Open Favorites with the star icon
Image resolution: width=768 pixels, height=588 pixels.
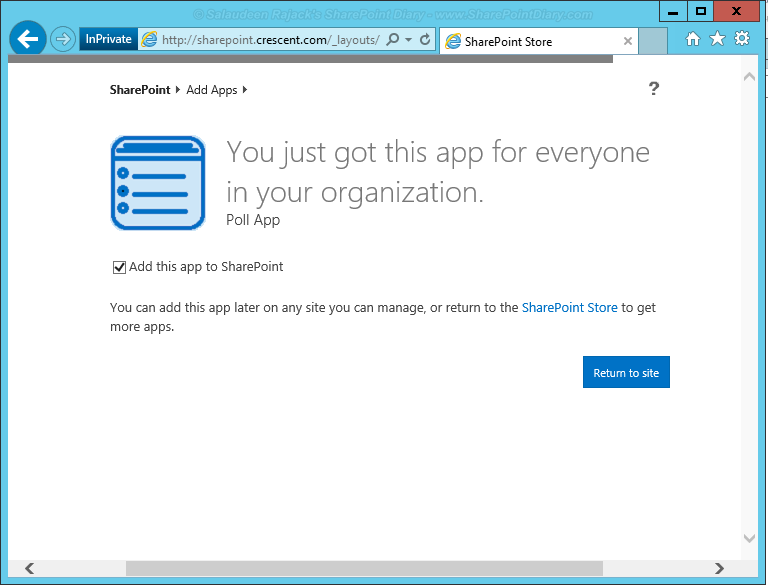(717, 38)
